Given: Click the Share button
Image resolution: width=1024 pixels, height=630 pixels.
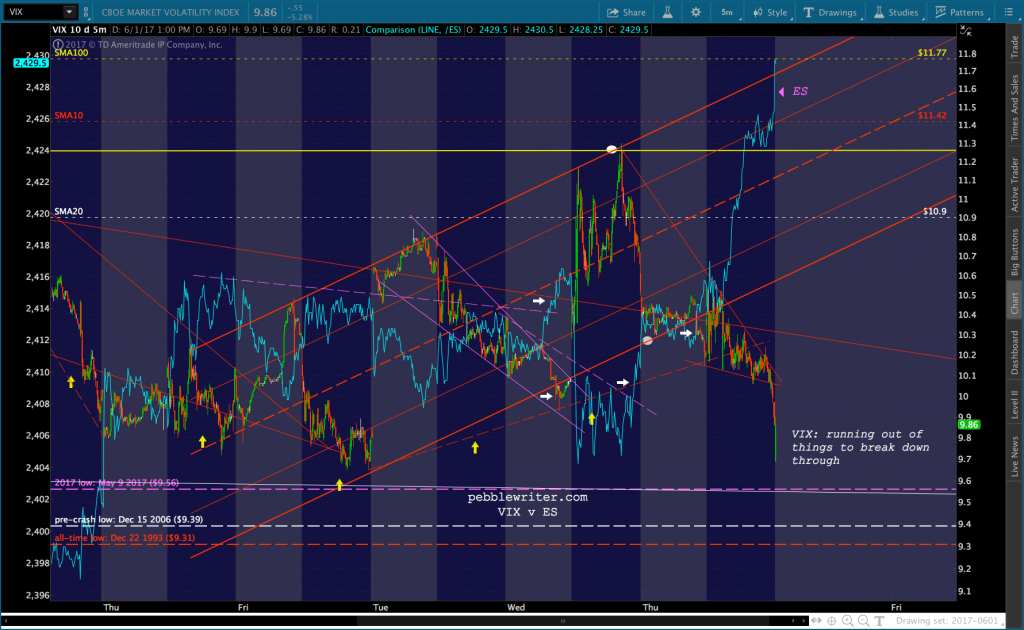Looking at the screenshot, I should pos(626,12).
